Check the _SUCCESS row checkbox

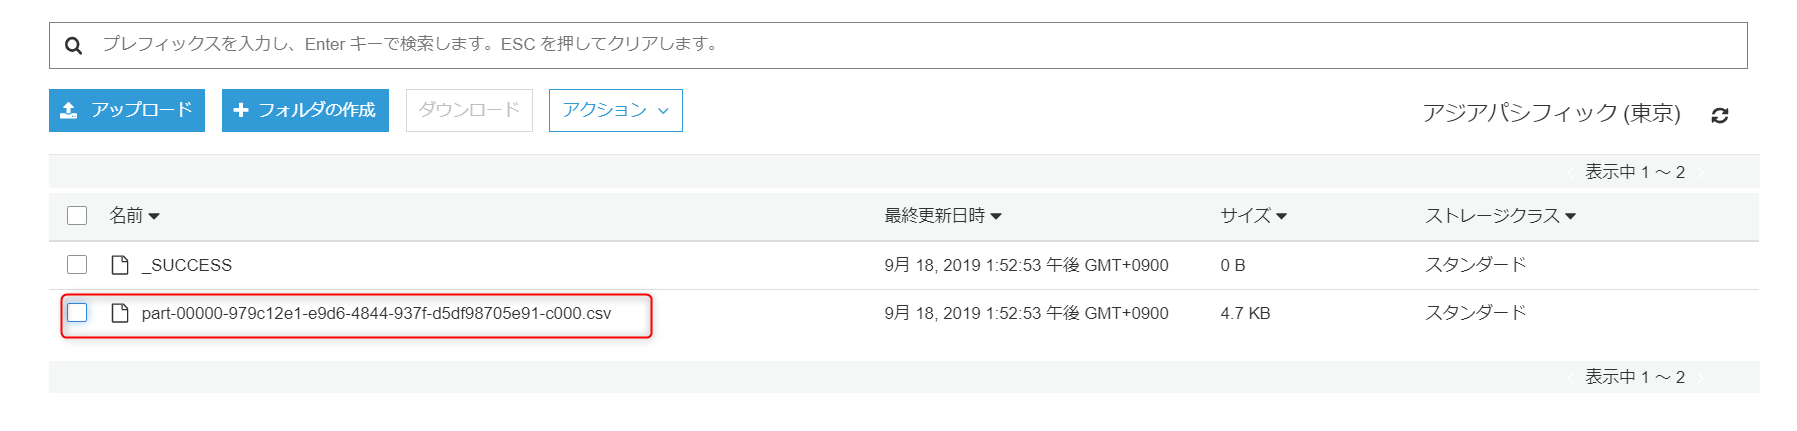click(x=77, y=264)
